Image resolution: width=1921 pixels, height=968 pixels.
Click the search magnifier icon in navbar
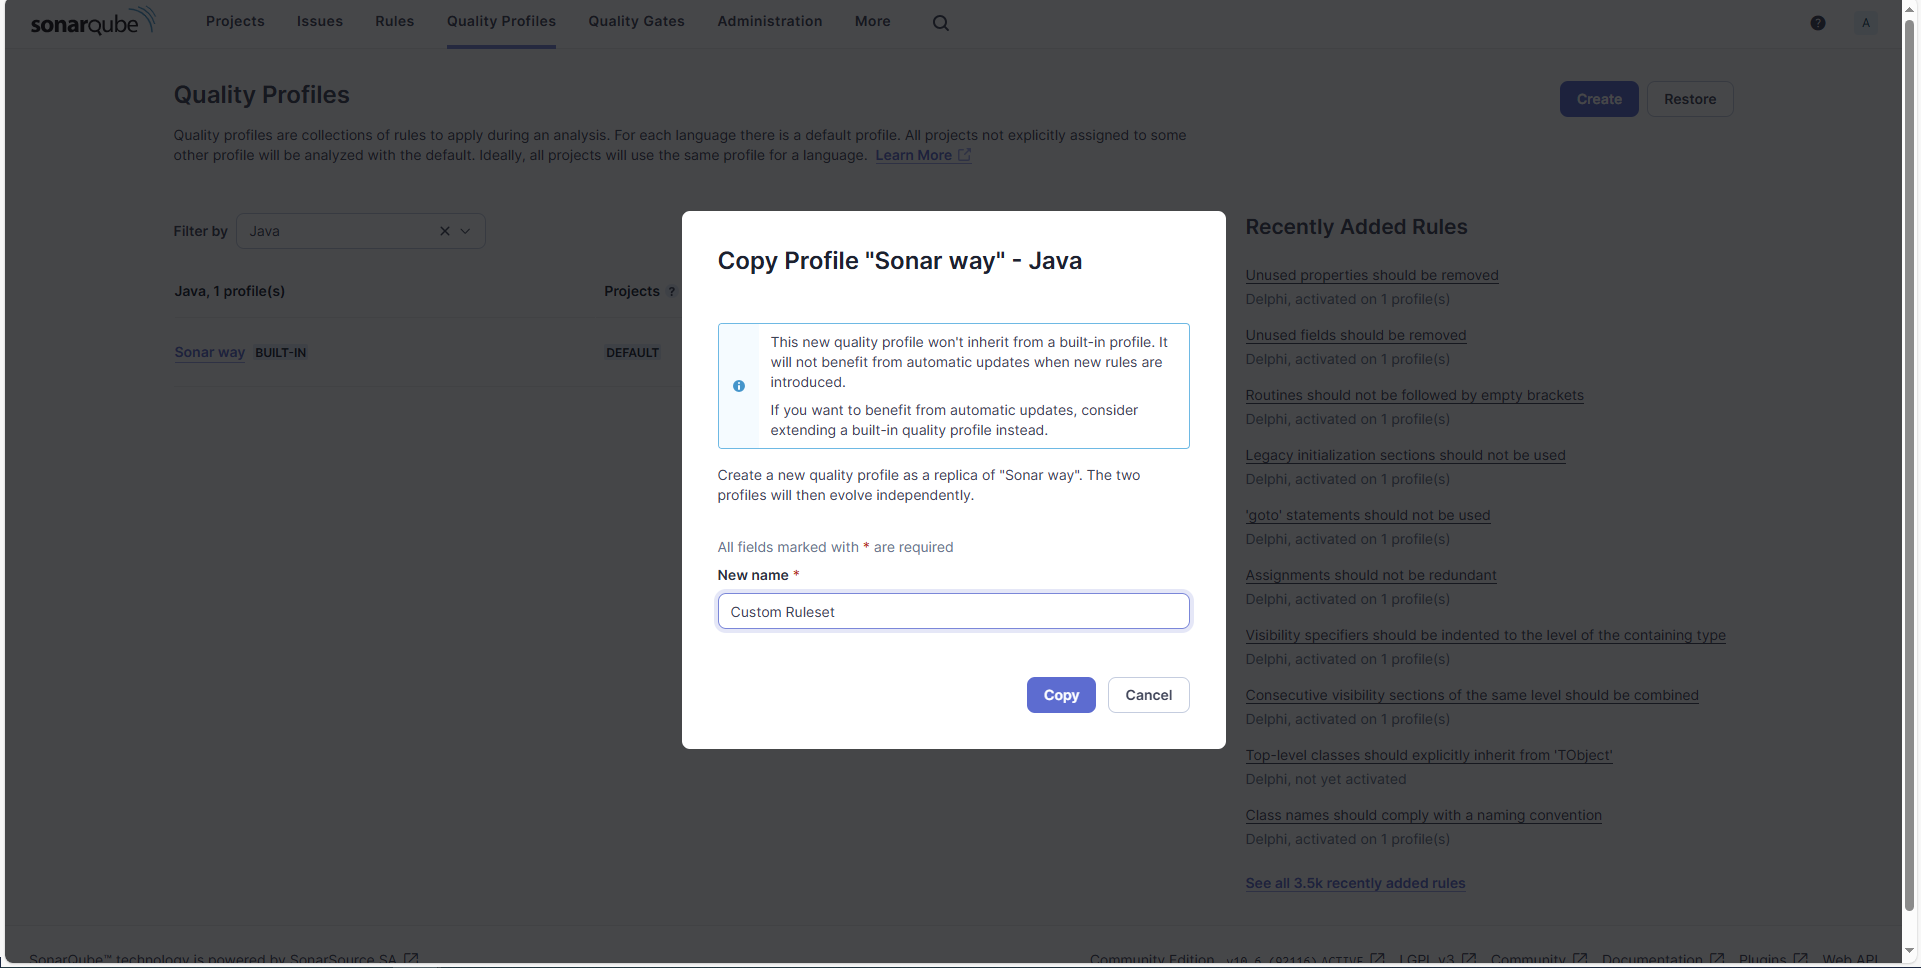click(941, 23)
